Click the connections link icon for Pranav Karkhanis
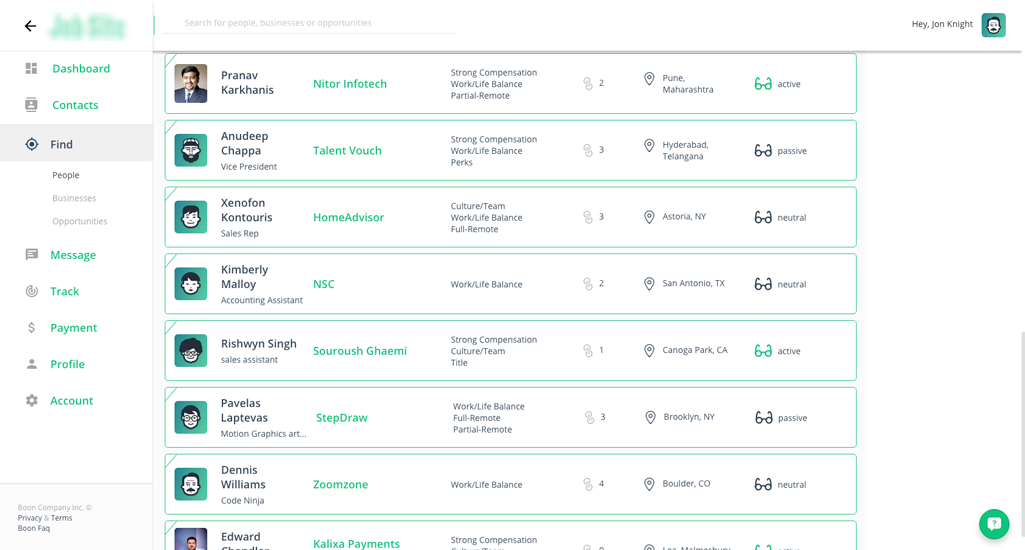The image size is (1025, 550). (x=588, y=83)
